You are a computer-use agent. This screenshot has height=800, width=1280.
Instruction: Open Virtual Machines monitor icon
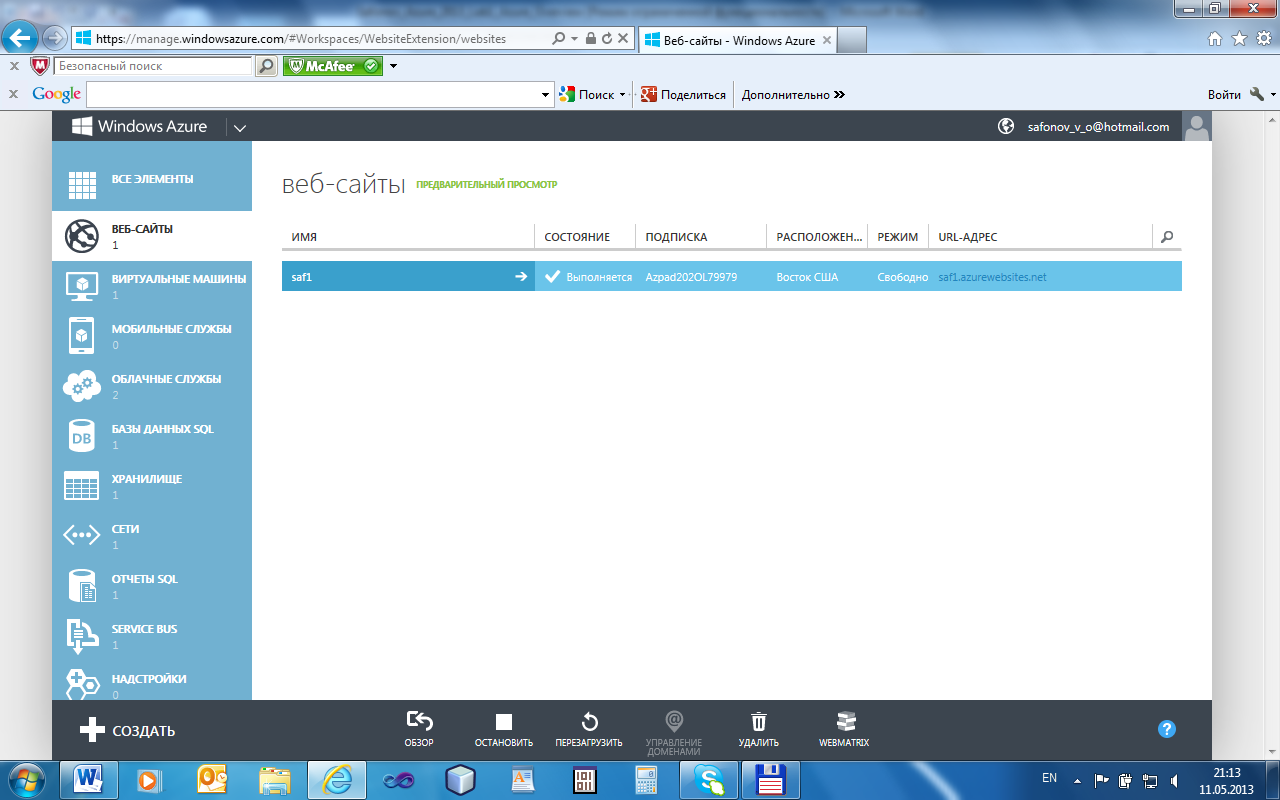click(x=82, y=286)
